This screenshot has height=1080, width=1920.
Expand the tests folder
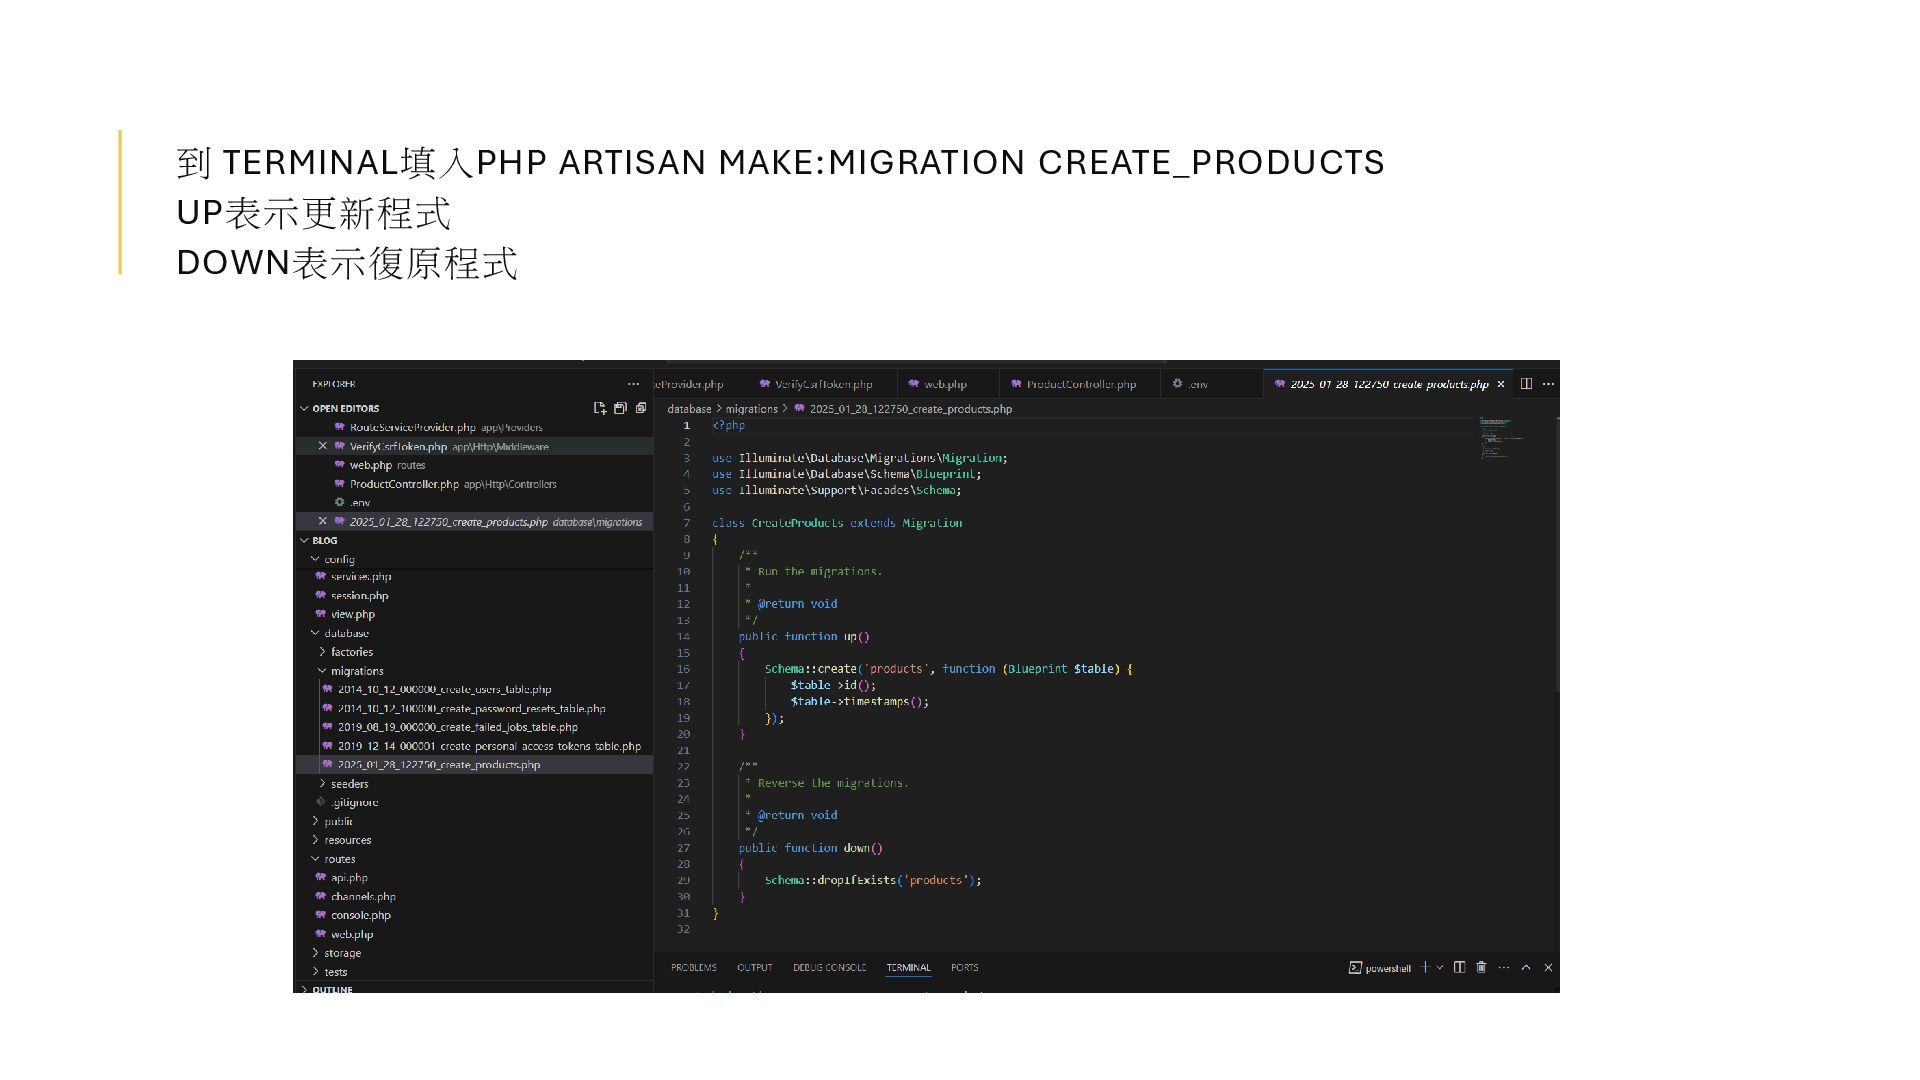point(315,972)
